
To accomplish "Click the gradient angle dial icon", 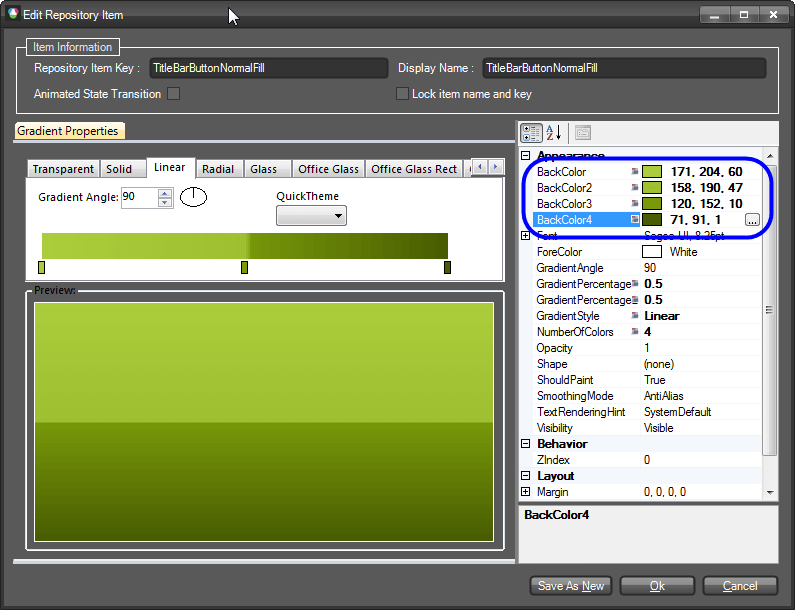I will 193,197.
